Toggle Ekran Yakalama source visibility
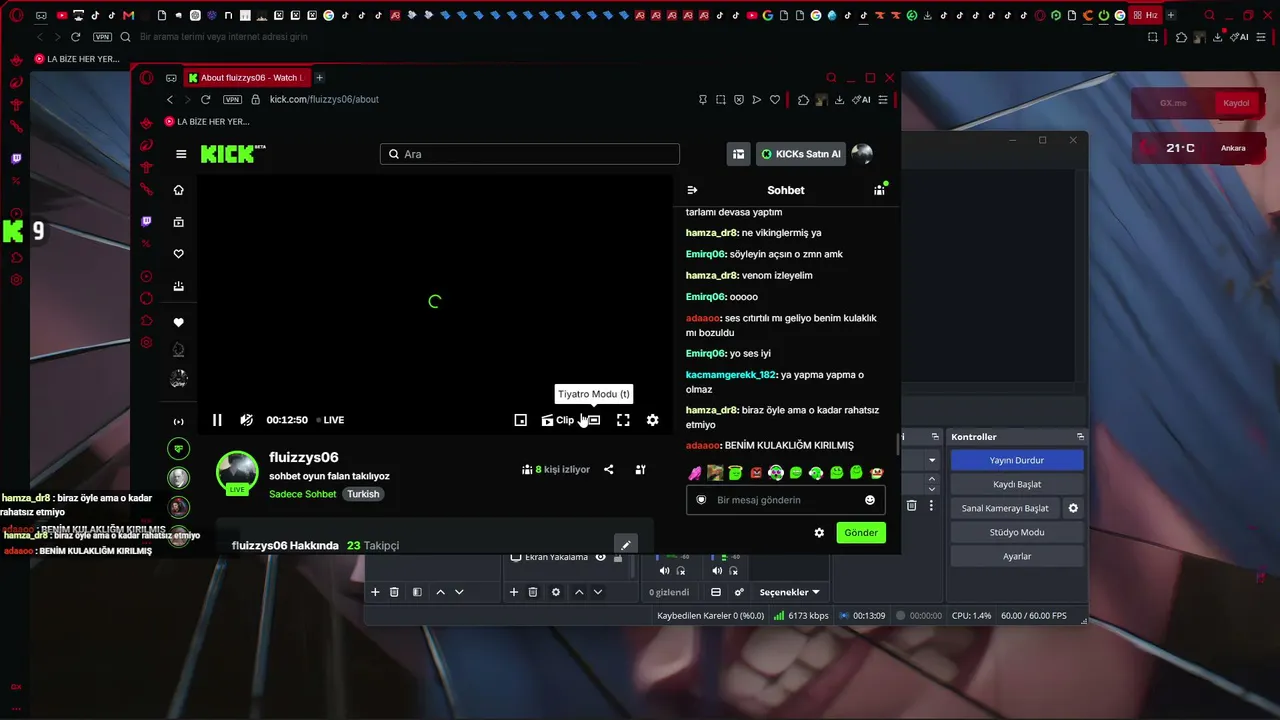The height and width of the screenshot is (720, 1280). [x=600, y=557]
